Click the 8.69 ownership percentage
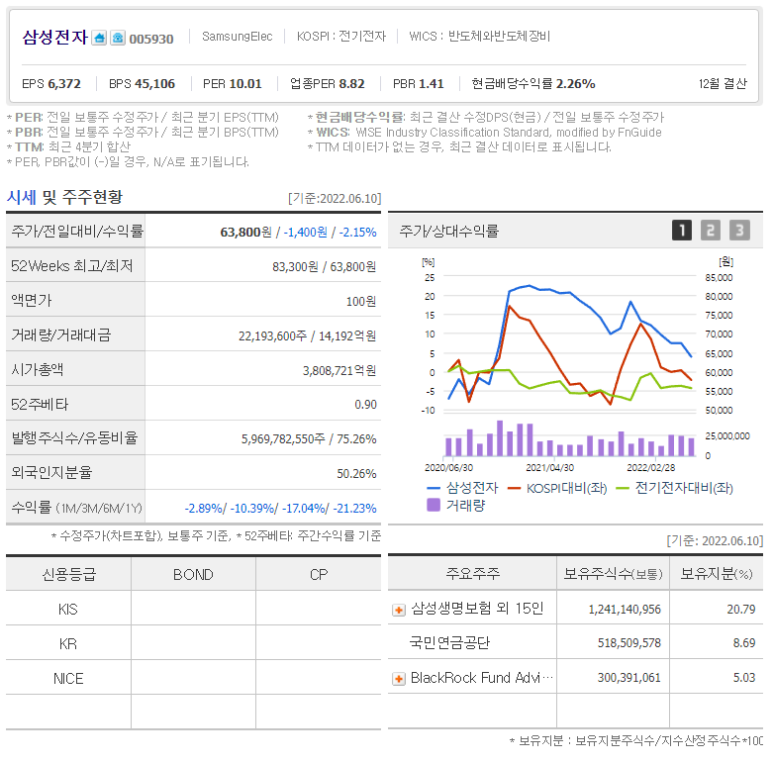 click(744, 643)
